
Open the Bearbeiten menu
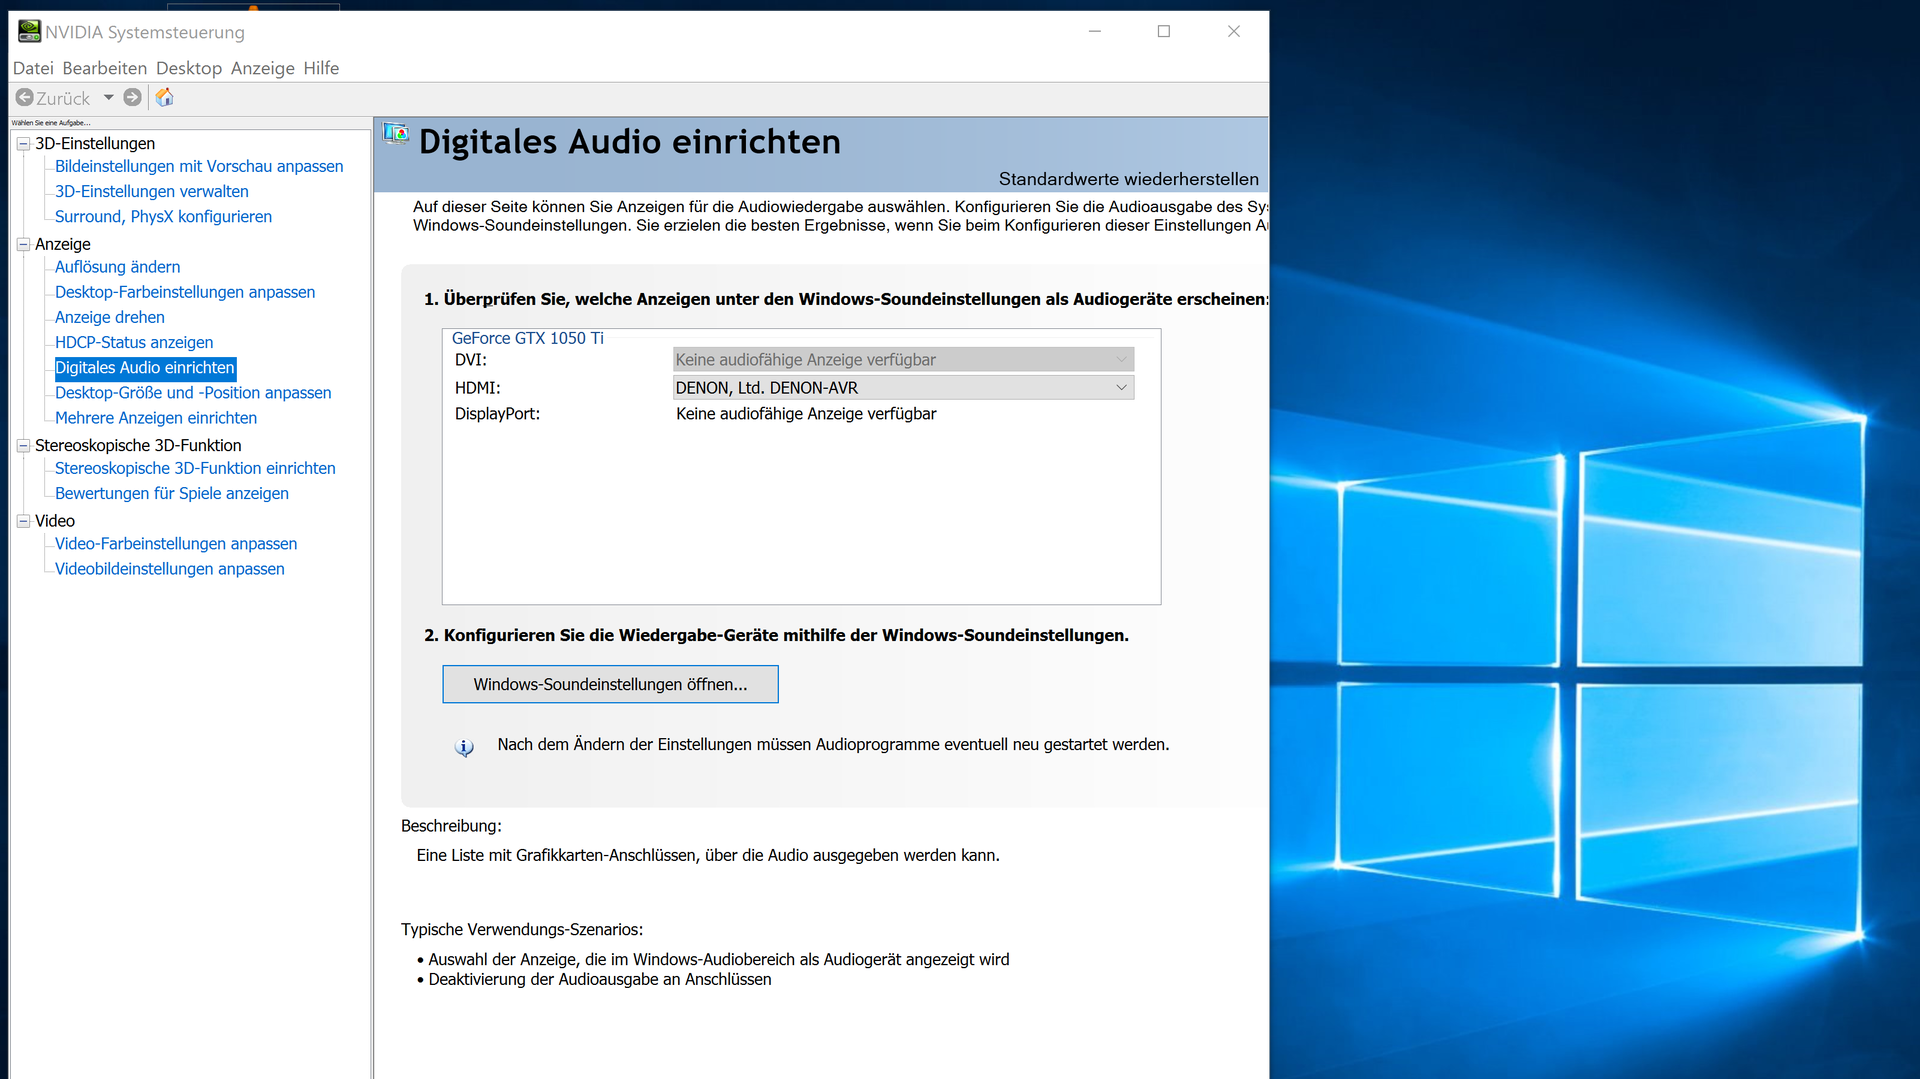tap(104, 68)
